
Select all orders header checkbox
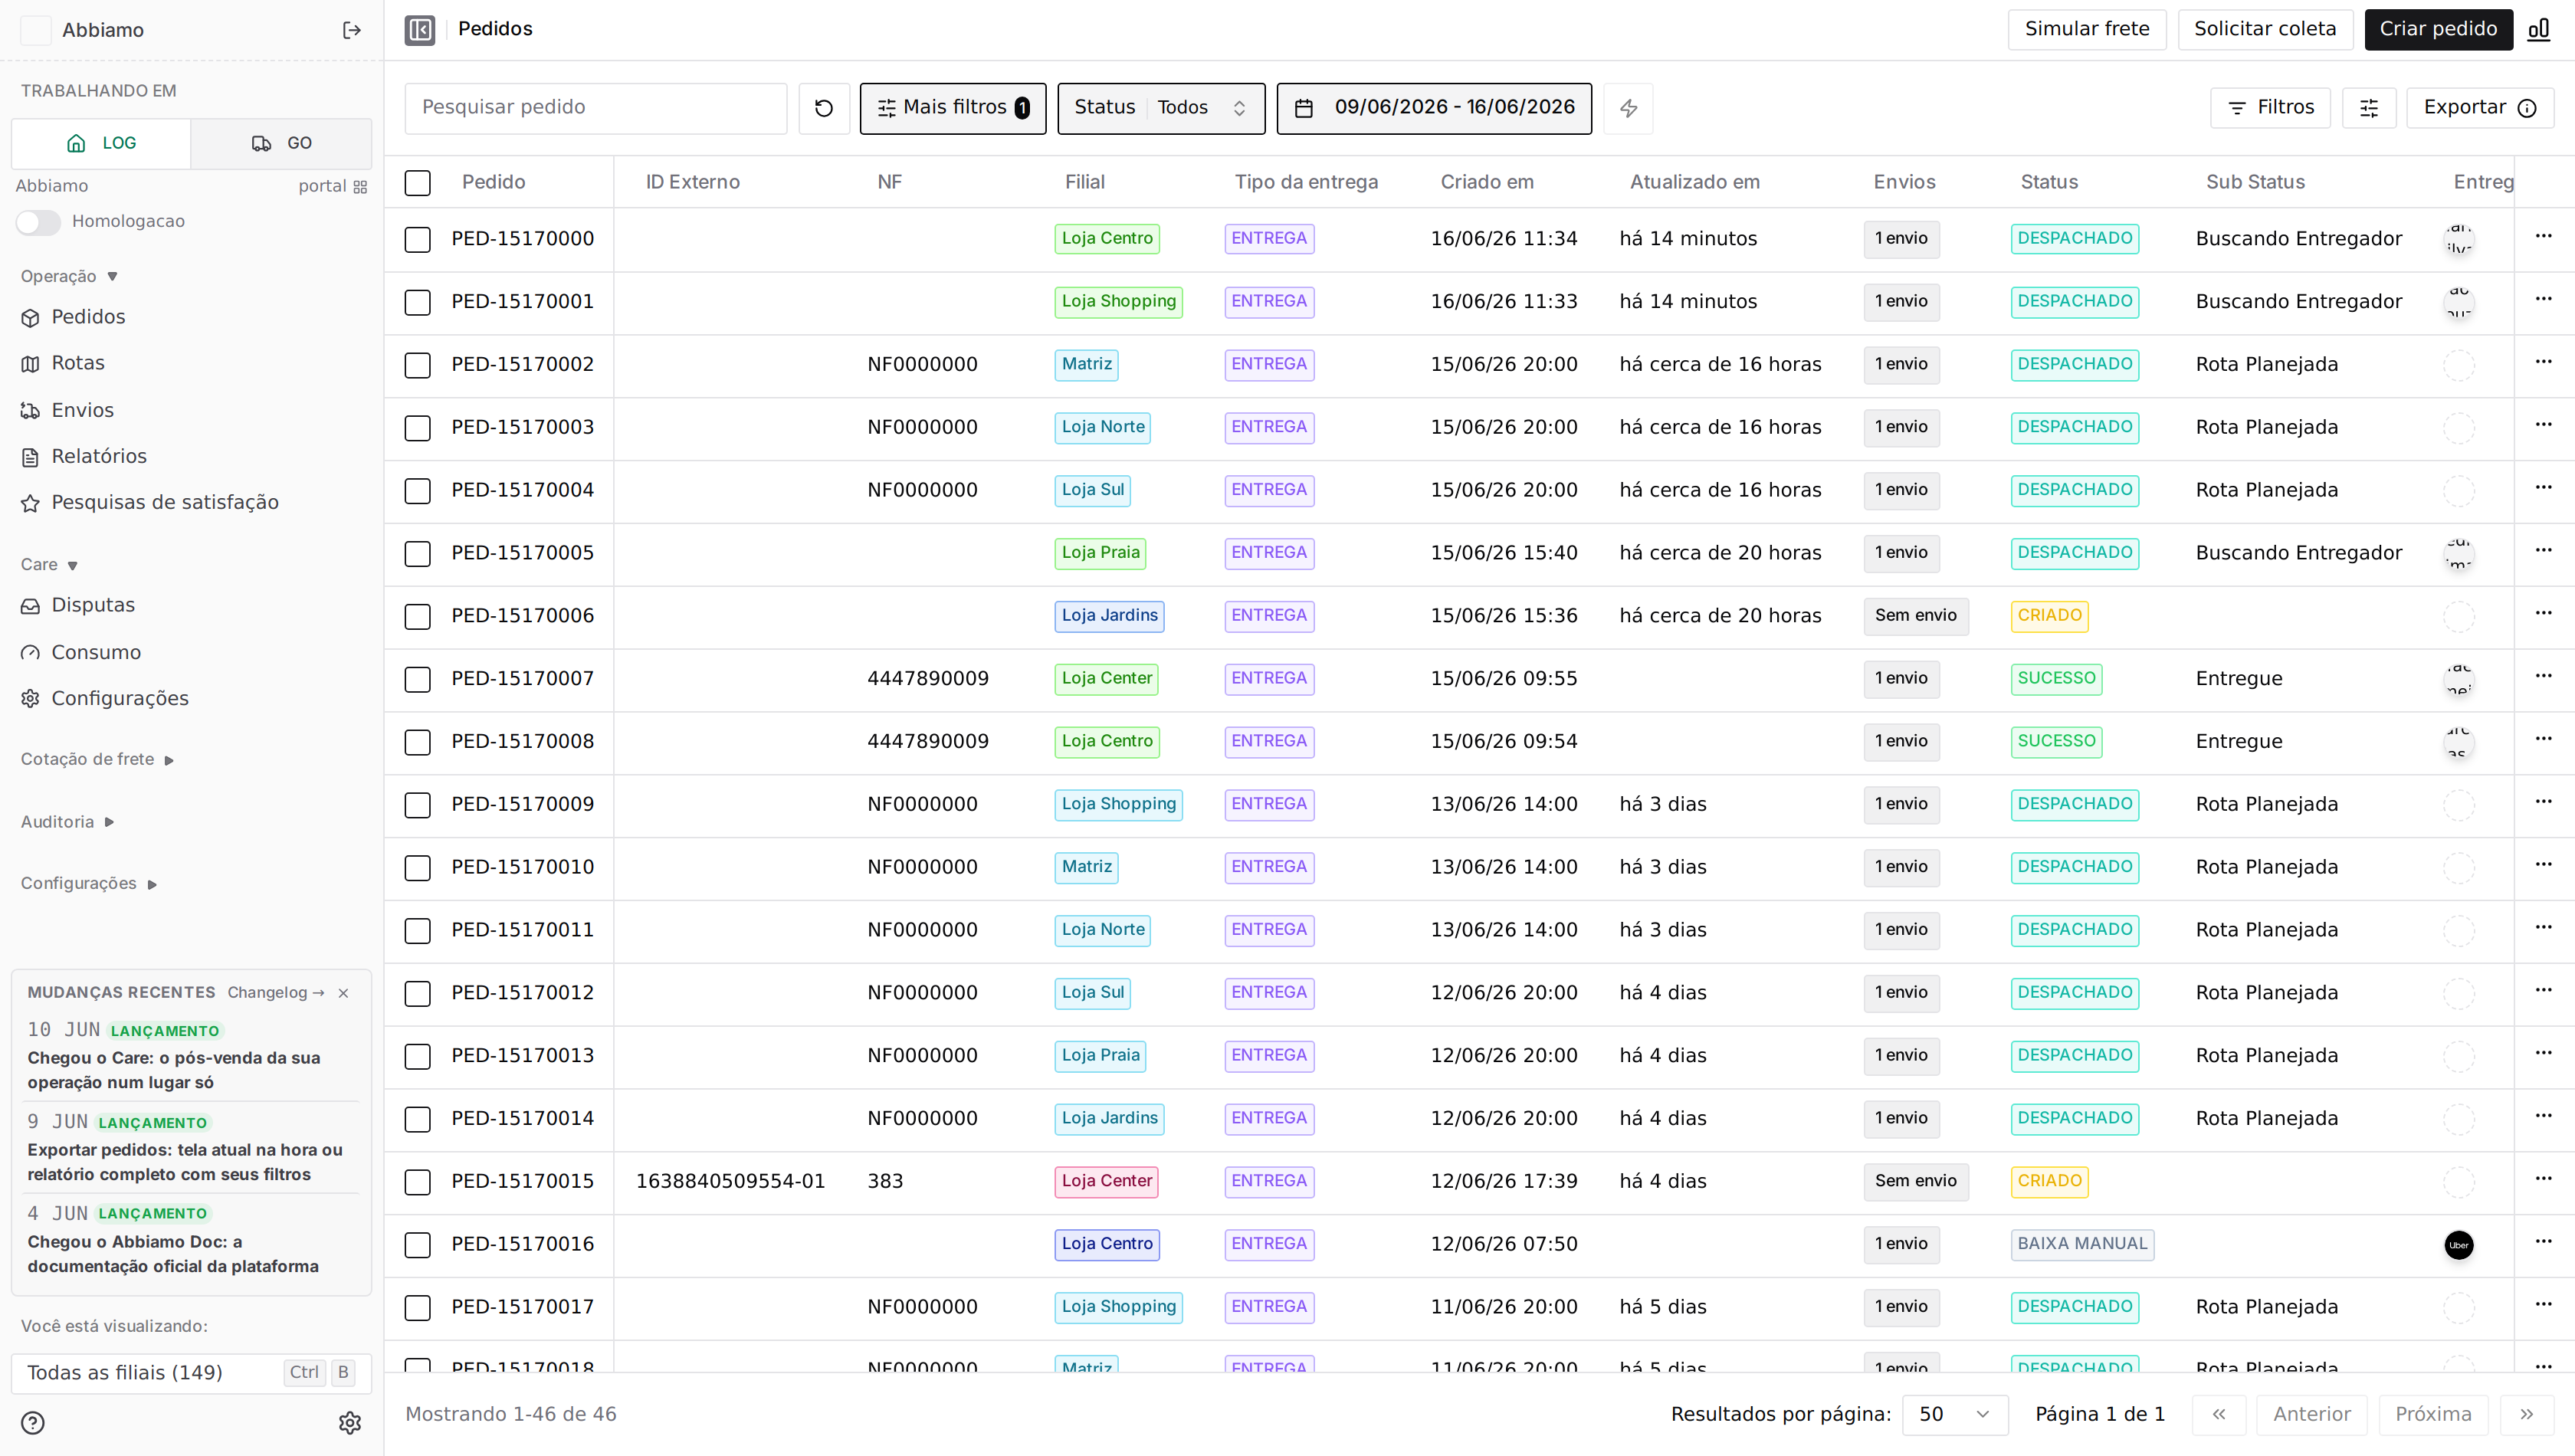418,183
